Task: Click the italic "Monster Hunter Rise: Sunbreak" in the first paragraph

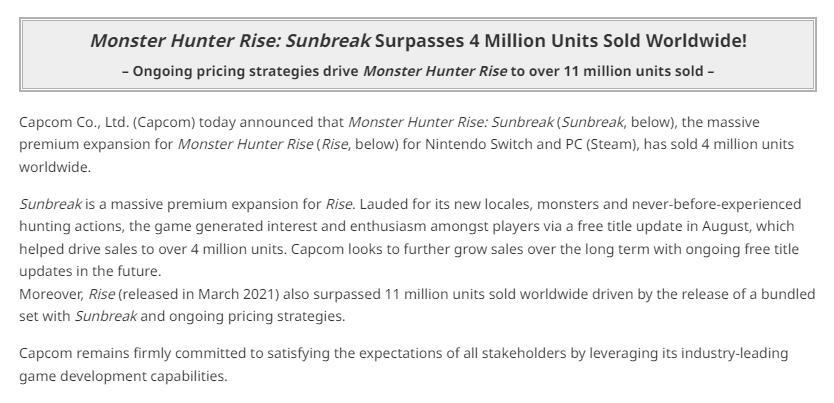Action: 451,122
